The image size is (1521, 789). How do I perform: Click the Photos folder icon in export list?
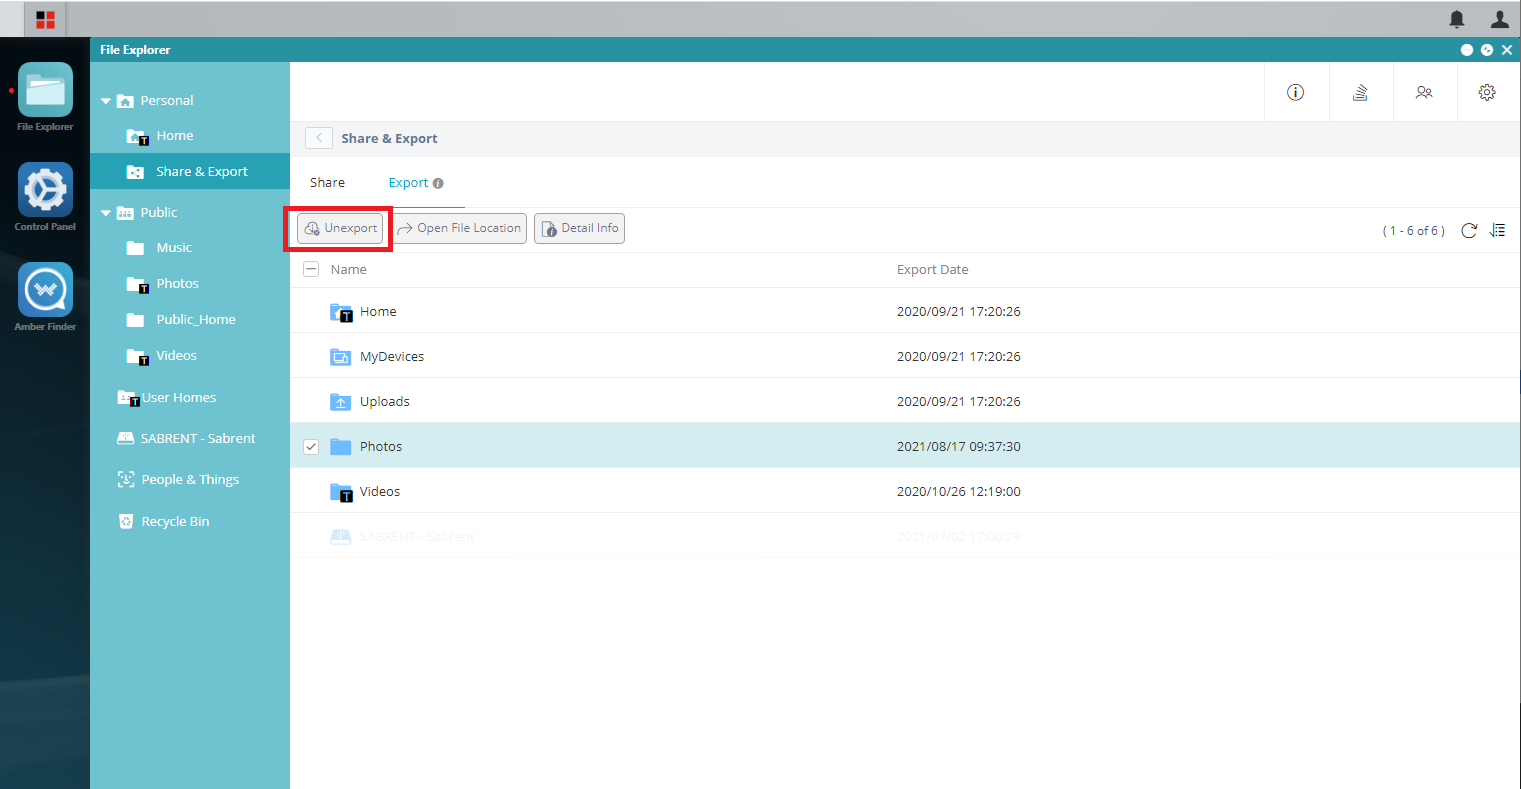[341, 447]
